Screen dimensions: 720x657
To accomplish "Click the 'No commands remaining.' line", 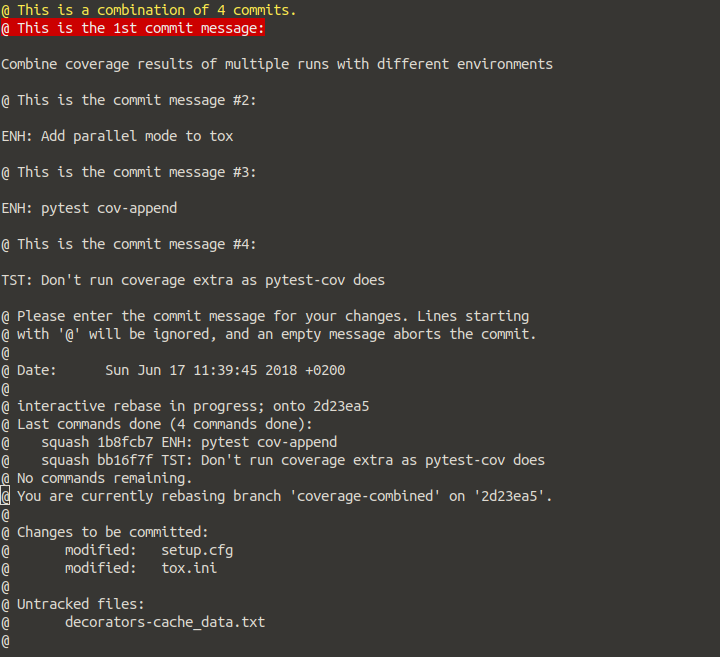I will click(104, 478).
